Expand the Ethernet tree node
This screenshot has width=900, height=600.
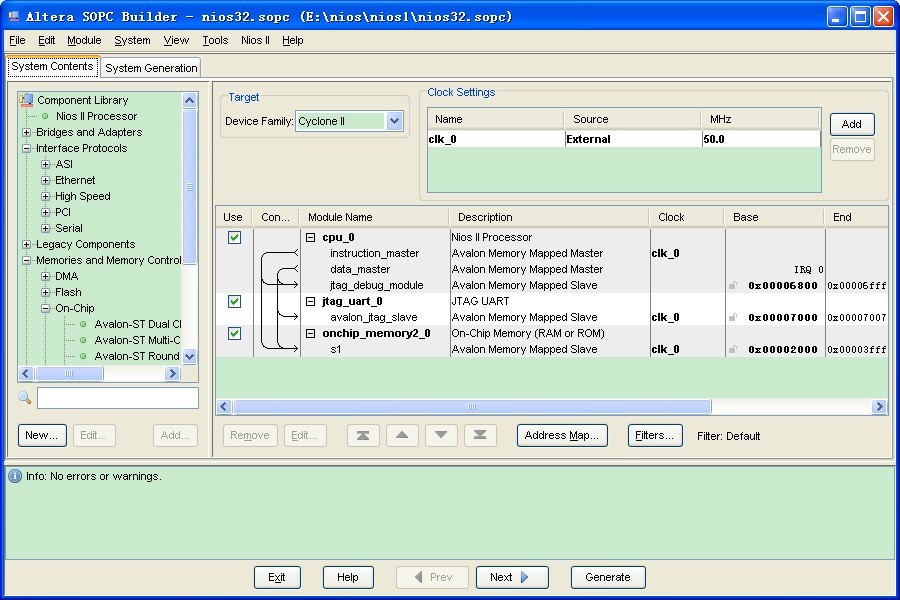[45, 180]
